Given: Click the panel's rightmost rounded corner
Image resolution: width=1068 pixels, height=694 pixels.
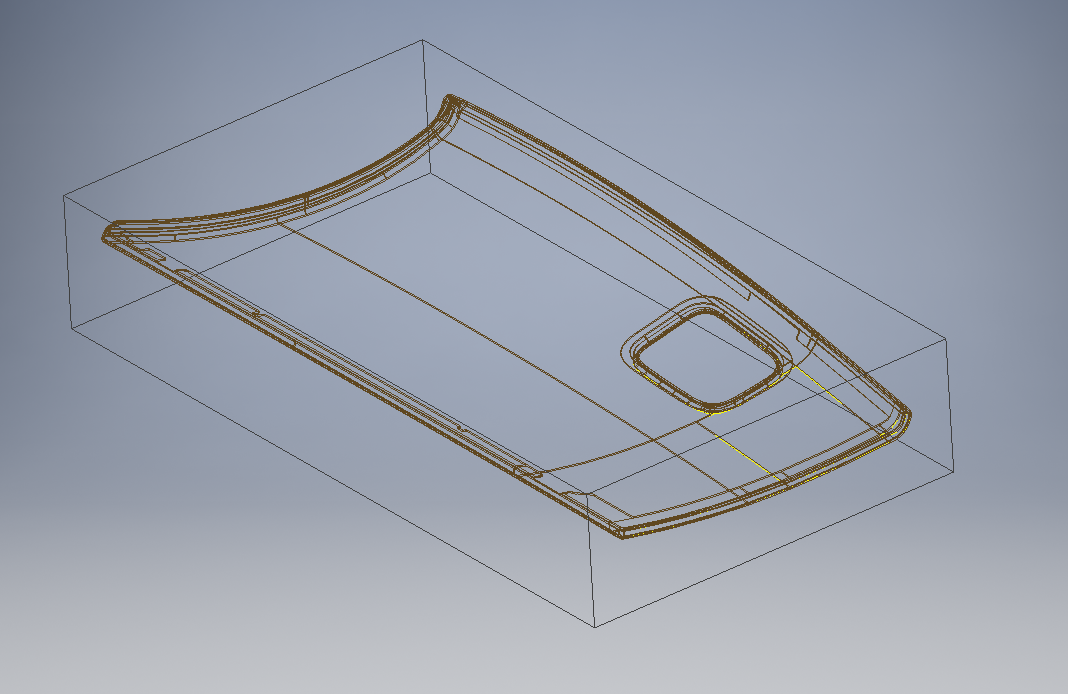Looking at the screenshot, I should click(x=905, y=416).
